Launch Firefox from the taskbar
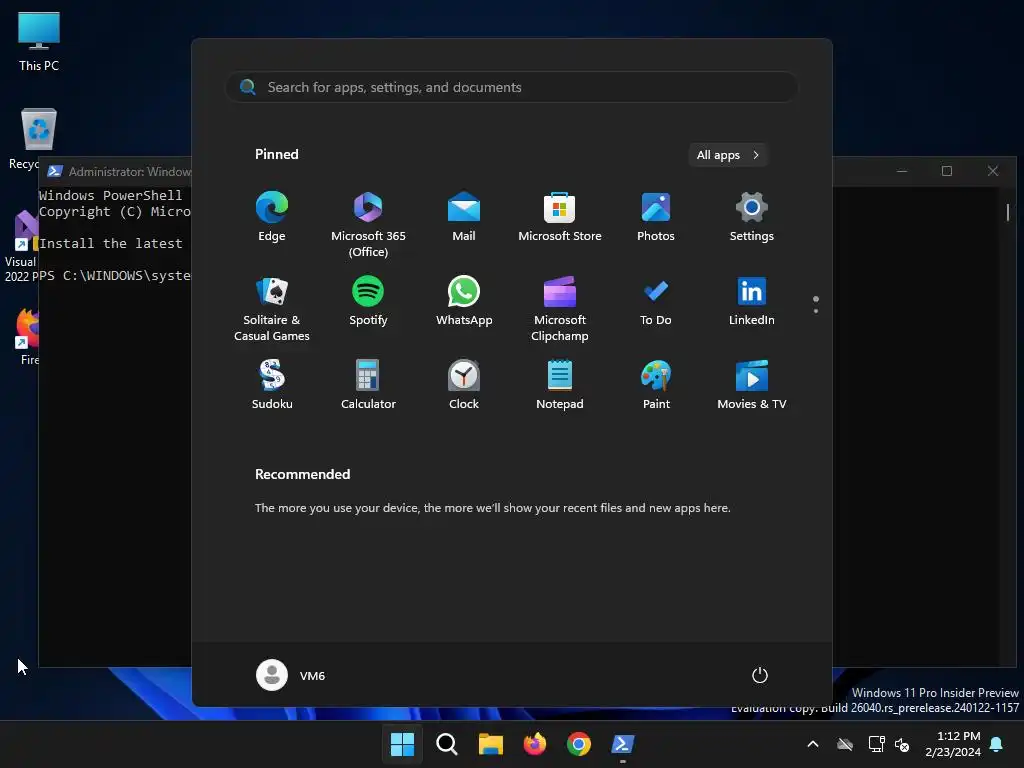This screenshot has height=768, width=1024. [535, 744]
